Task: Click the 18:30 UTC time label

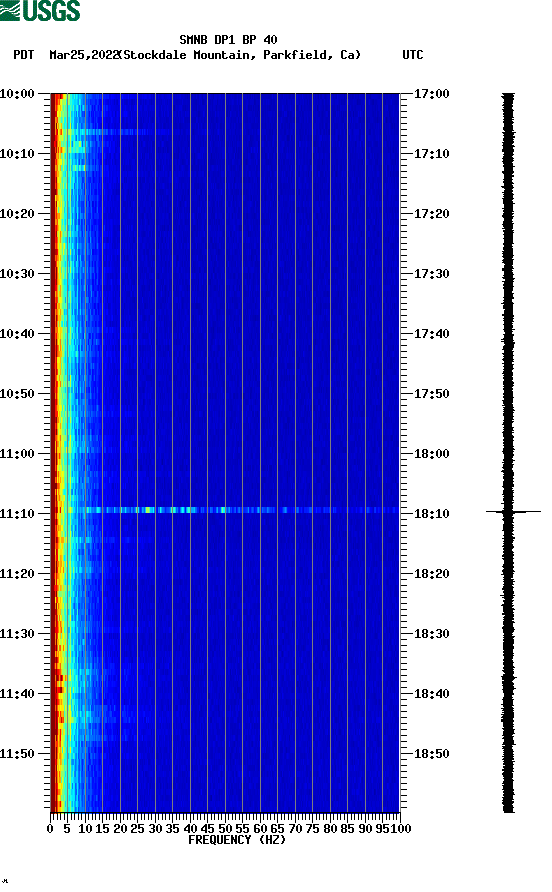Action: pos(431,634)
